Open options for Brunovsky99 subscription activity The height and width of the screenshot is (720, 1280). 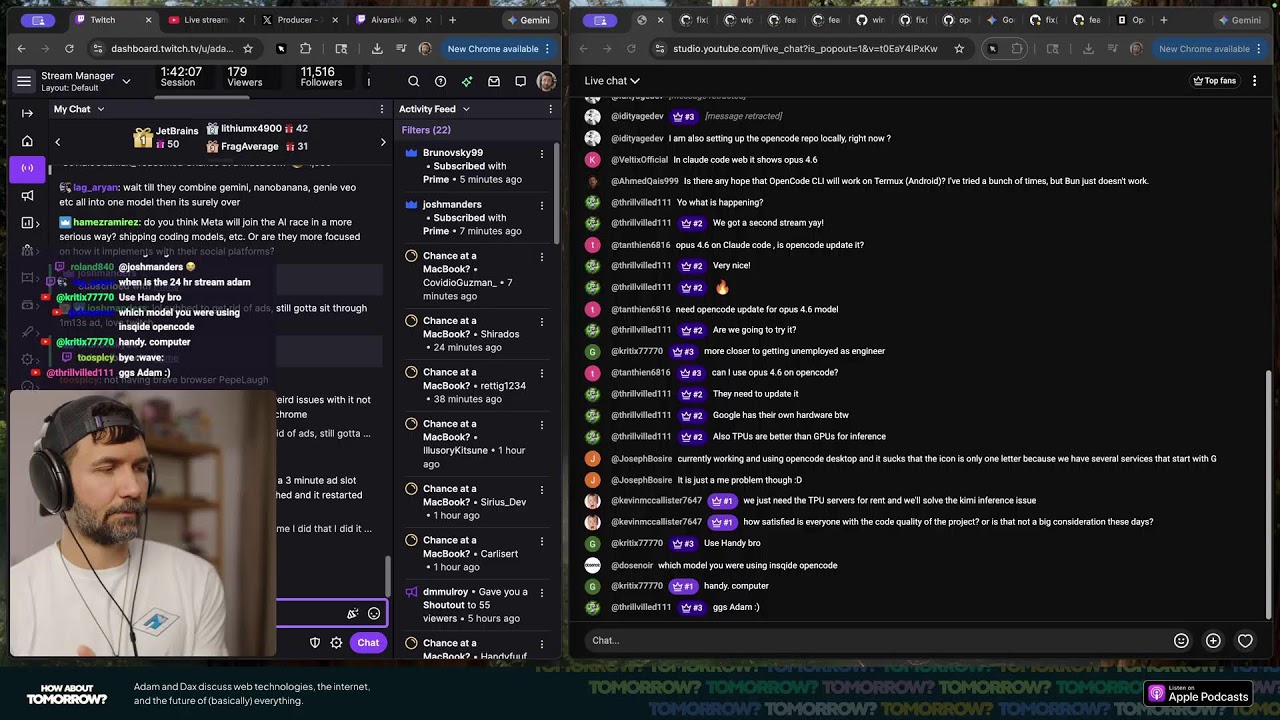(542, 154)
